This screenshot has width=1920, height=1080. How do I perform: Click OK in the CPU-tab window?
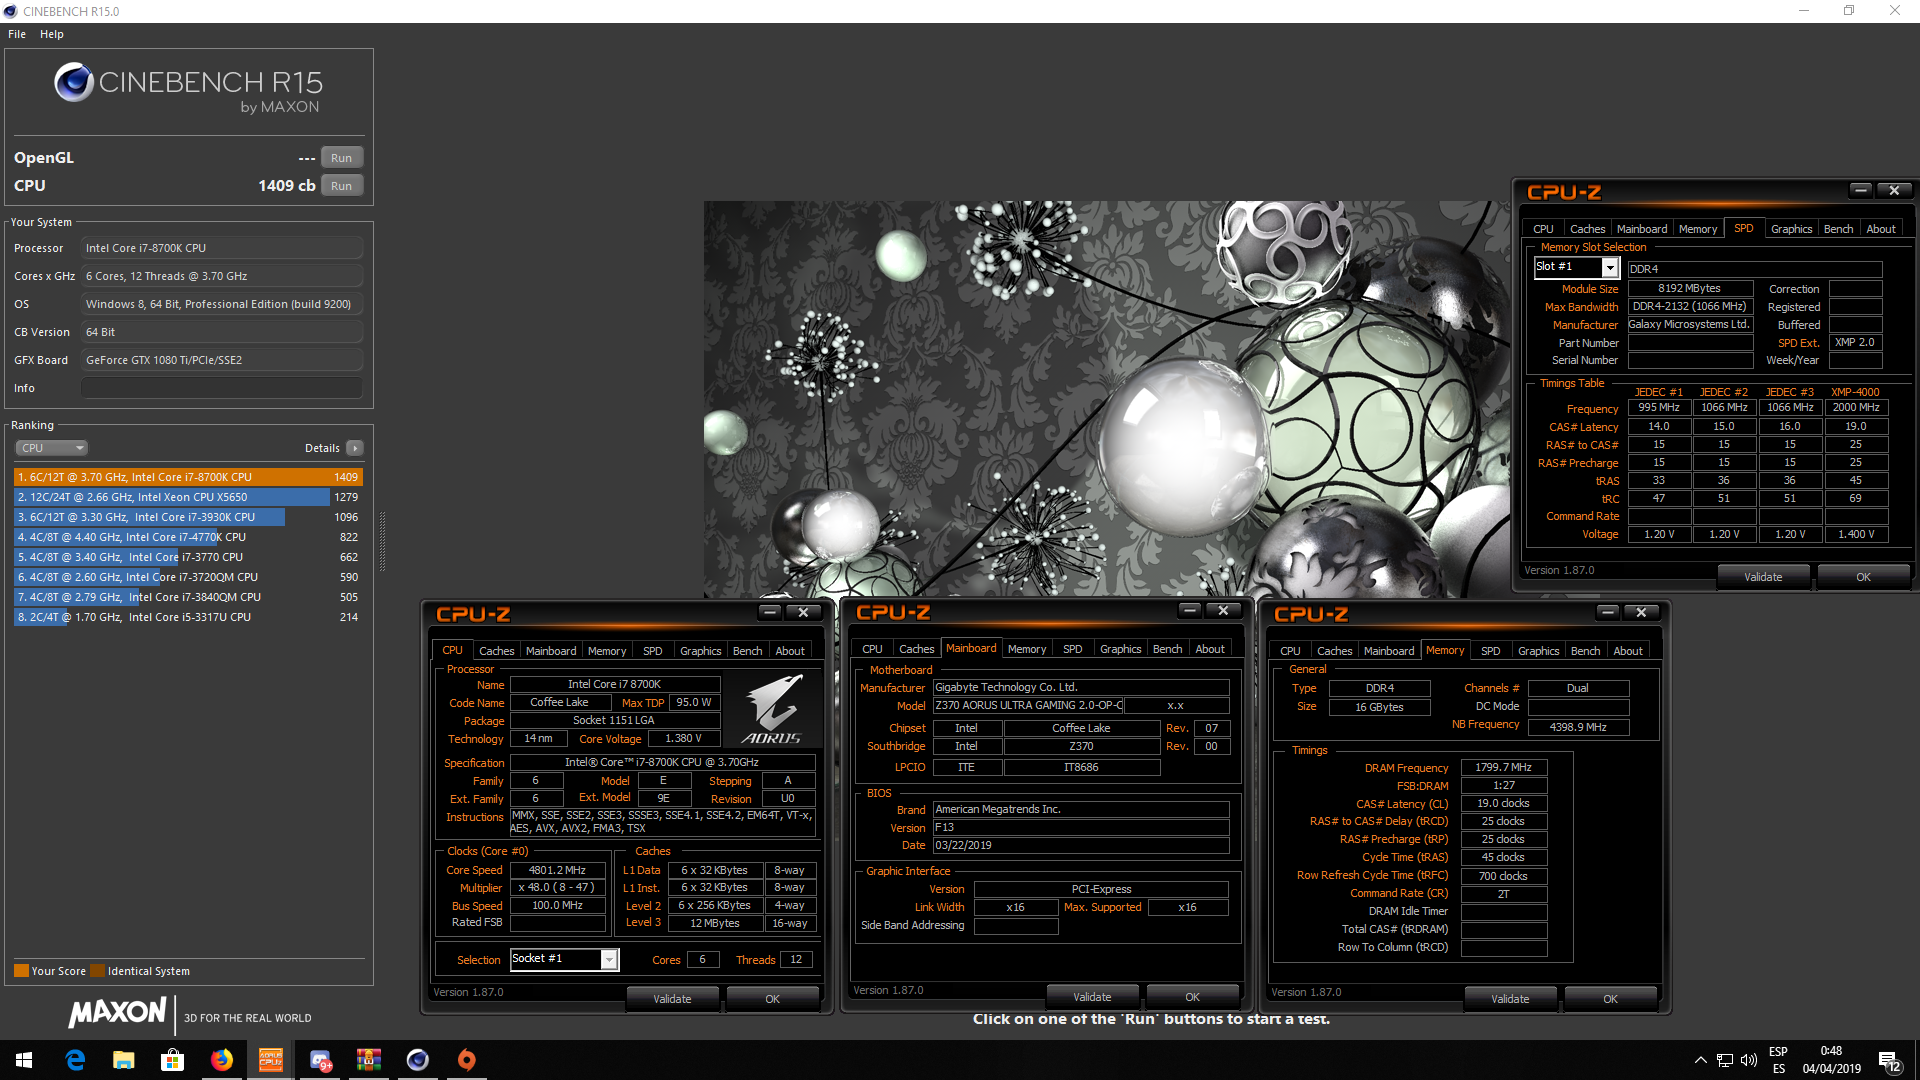point(772,999)
